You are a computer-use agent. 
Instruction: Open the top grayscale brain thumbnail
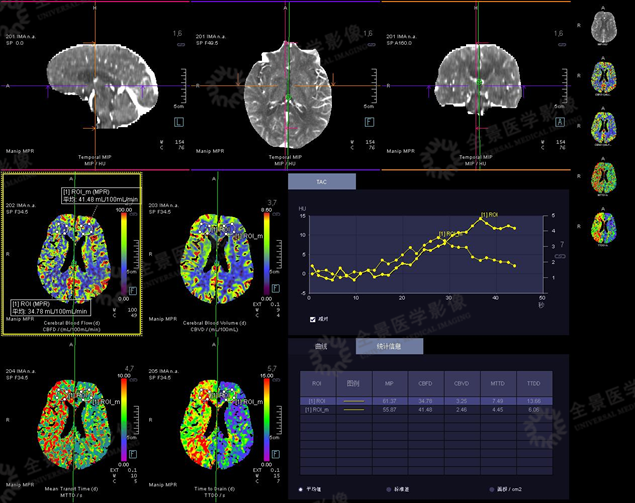(x=604, y=27)
